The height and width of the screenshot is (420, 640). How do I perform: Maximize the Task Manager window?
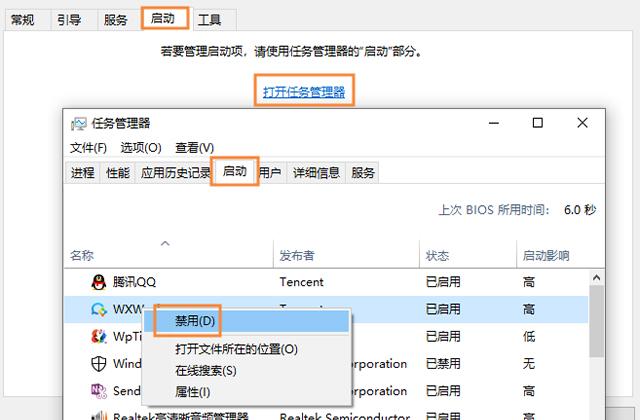click(x=538, y=123)
